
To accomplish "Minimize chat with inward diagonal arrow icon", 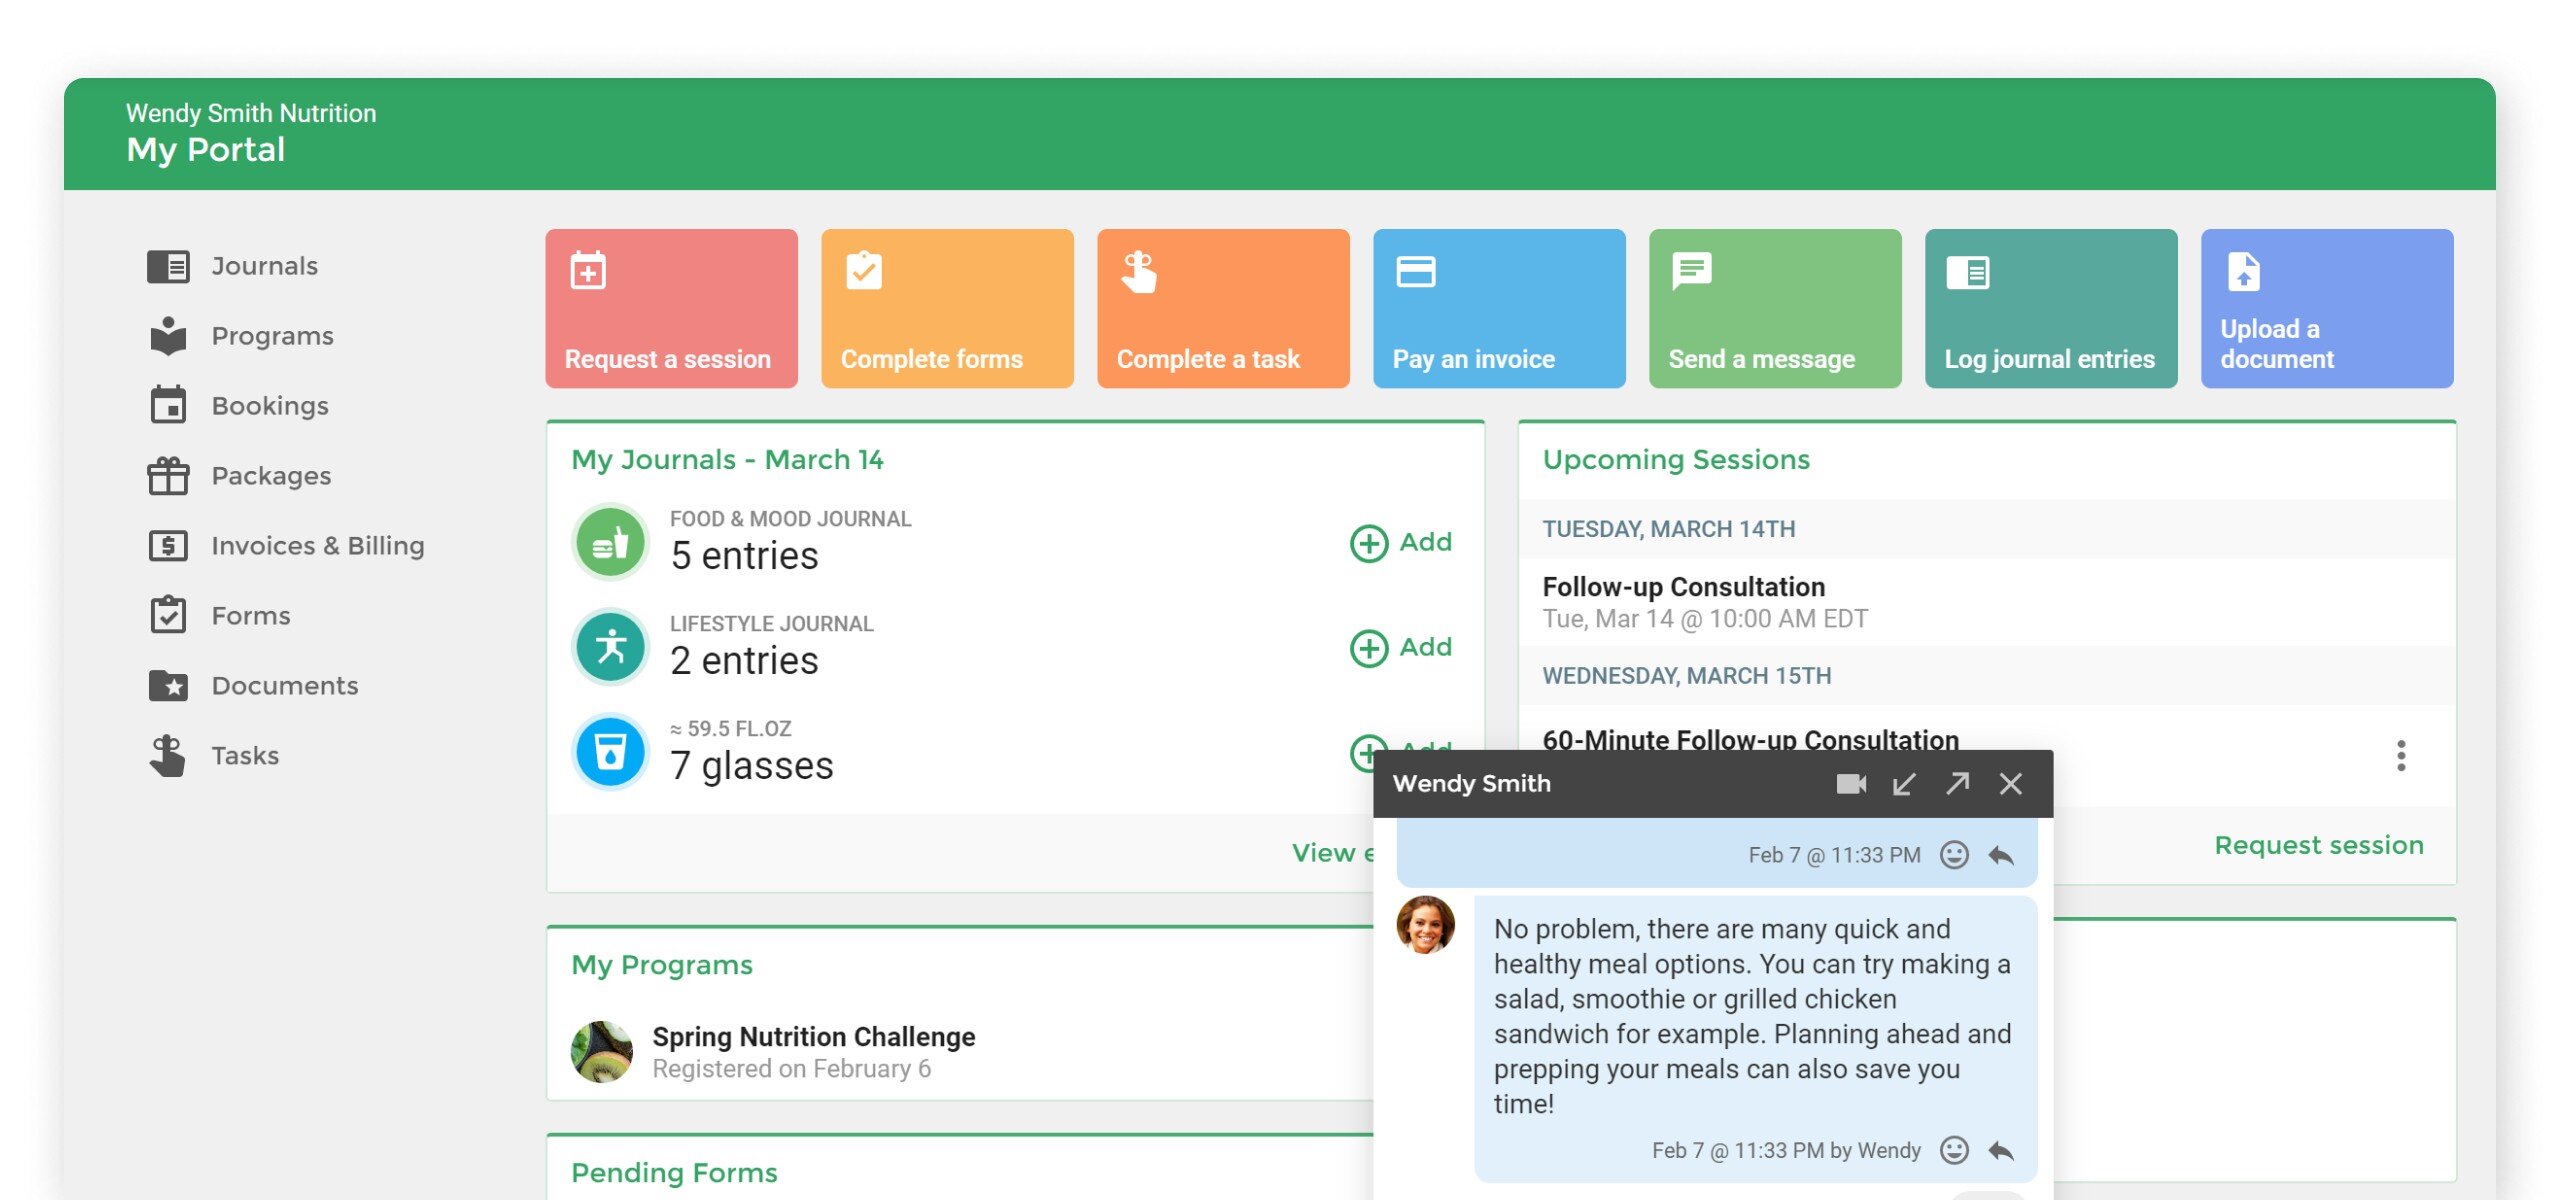I will [1904, 784].
